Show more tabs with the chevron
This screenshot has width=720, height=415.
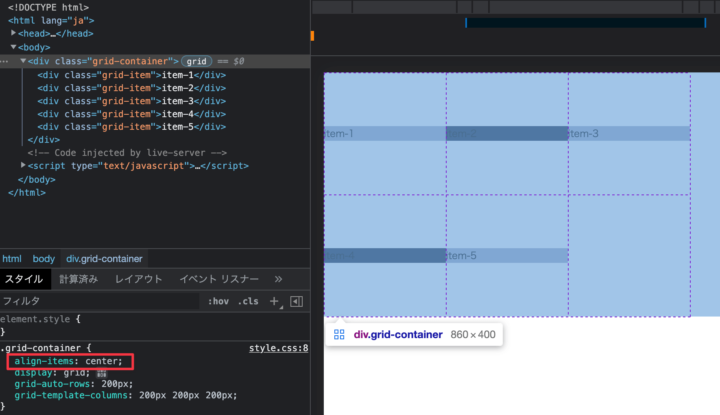pyautogui.click(x=278, y=279)
